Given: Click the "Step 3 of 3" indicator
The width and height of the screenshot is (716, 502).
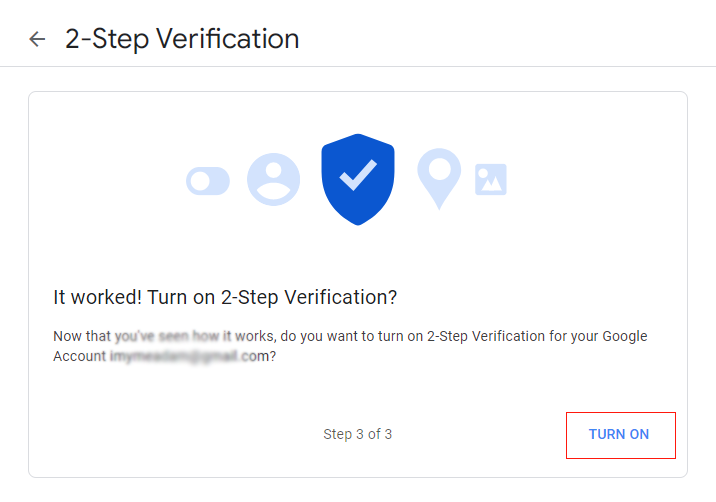Looking at the screenshot, I should [x=358, y=434].
